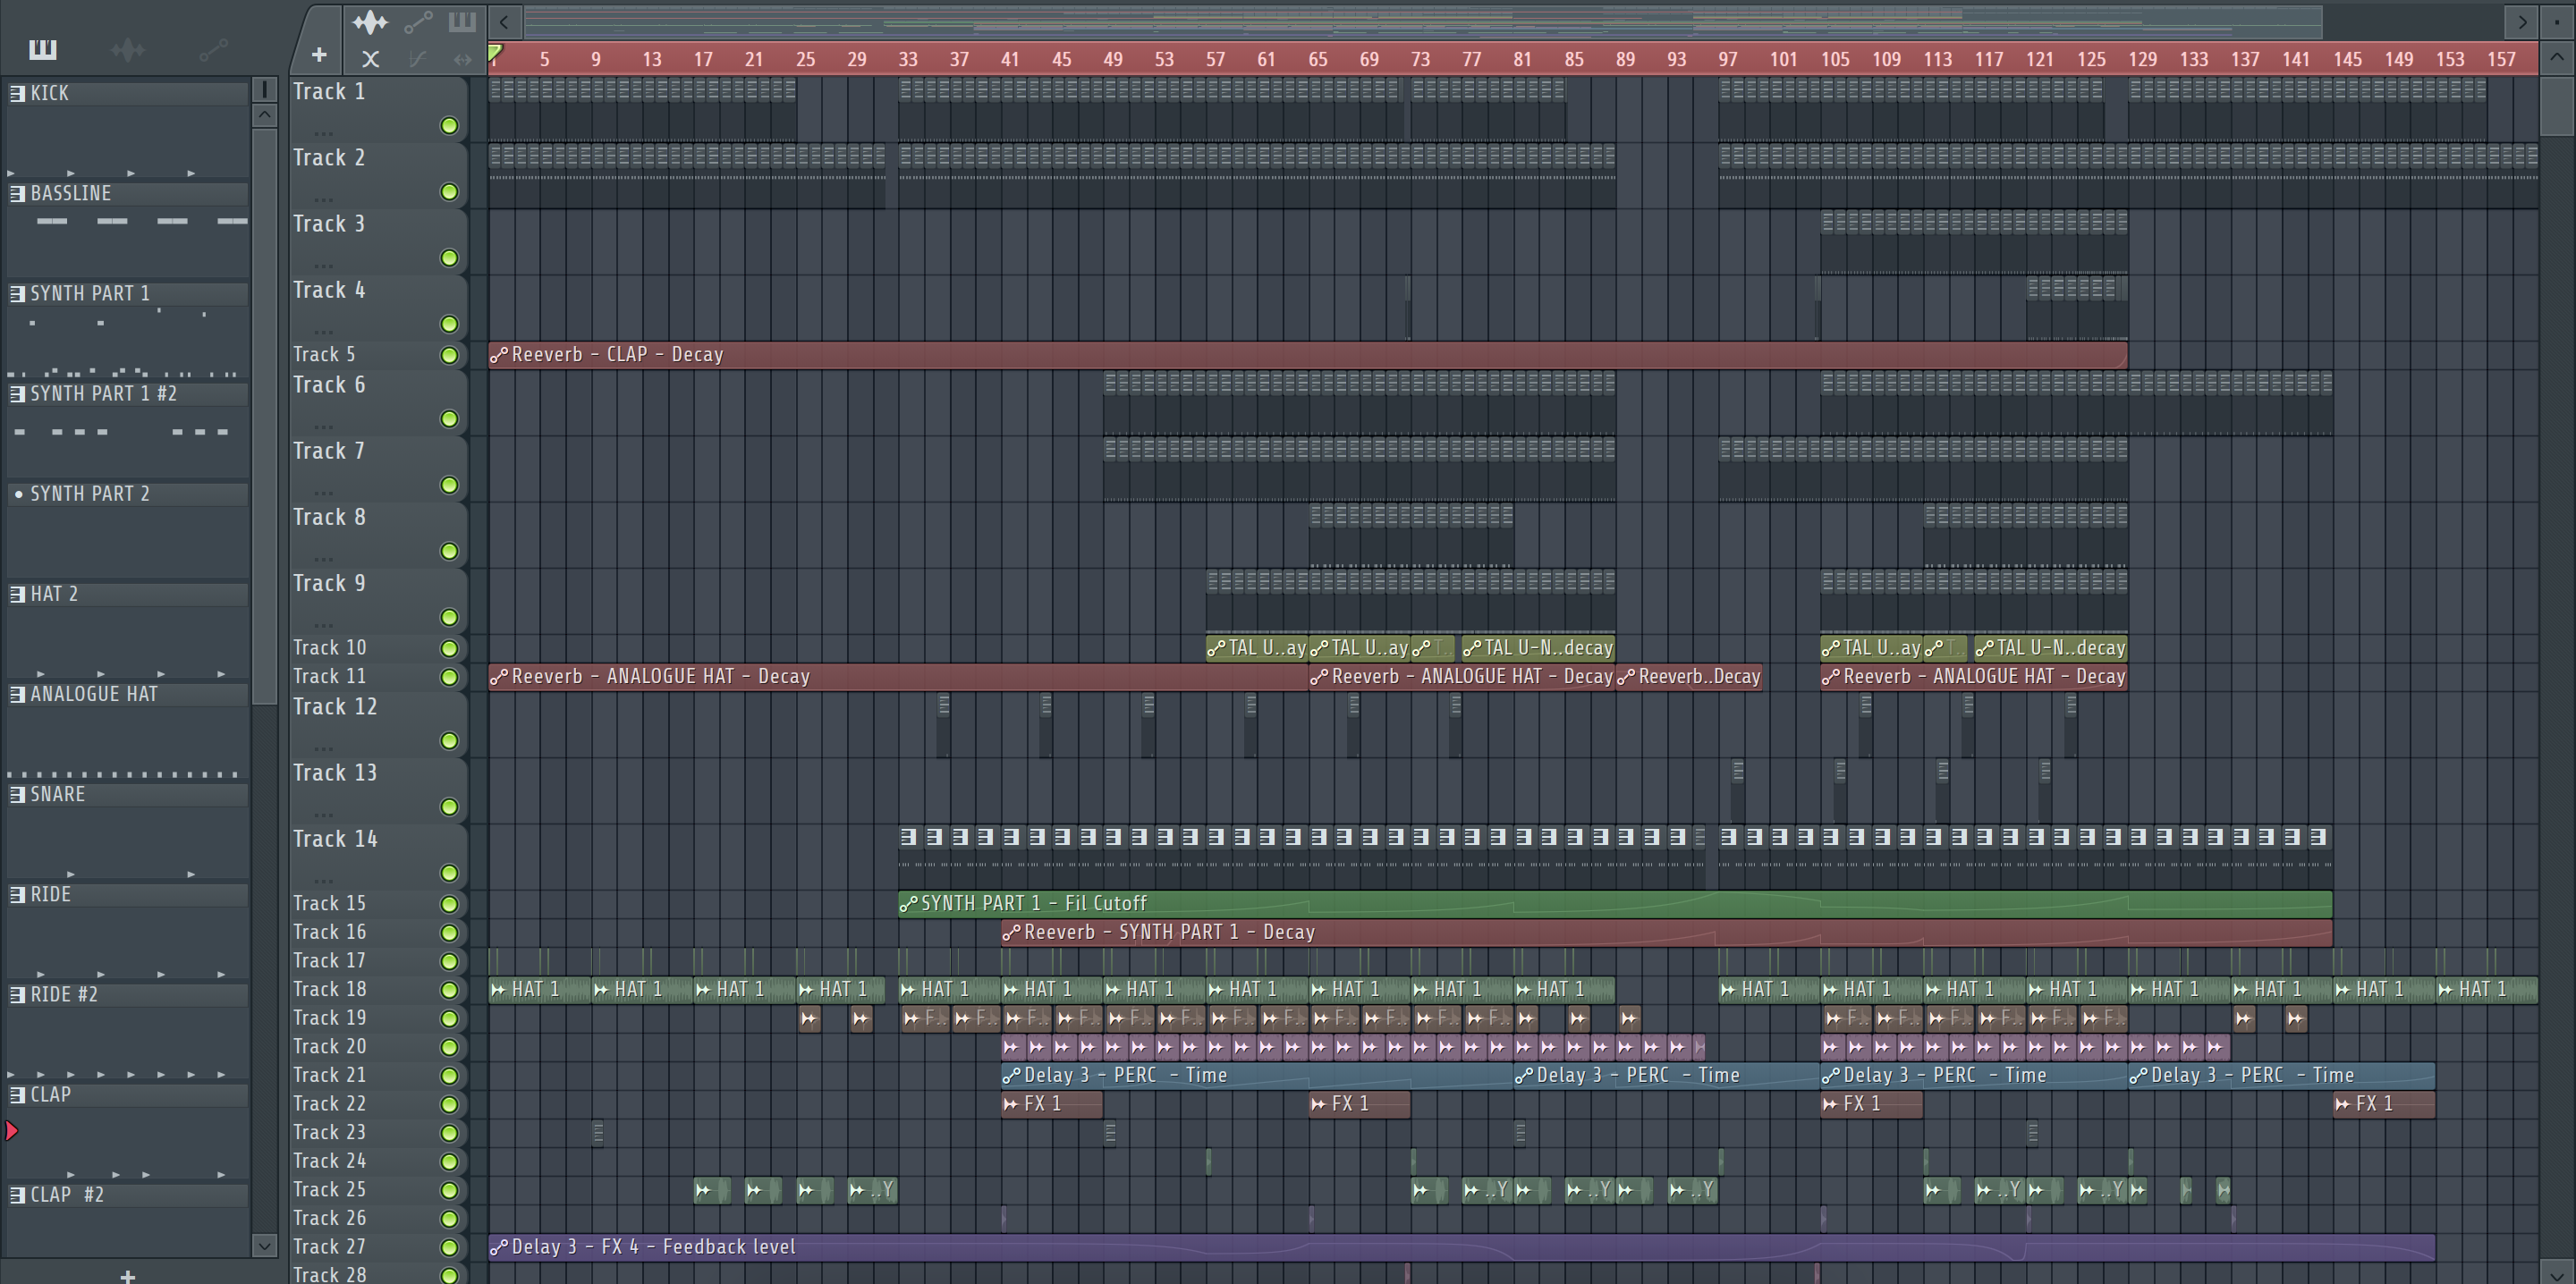2576x1284 pixels.
Task: Toggle the Track 21 mute LED
Action: [449, 1076]
